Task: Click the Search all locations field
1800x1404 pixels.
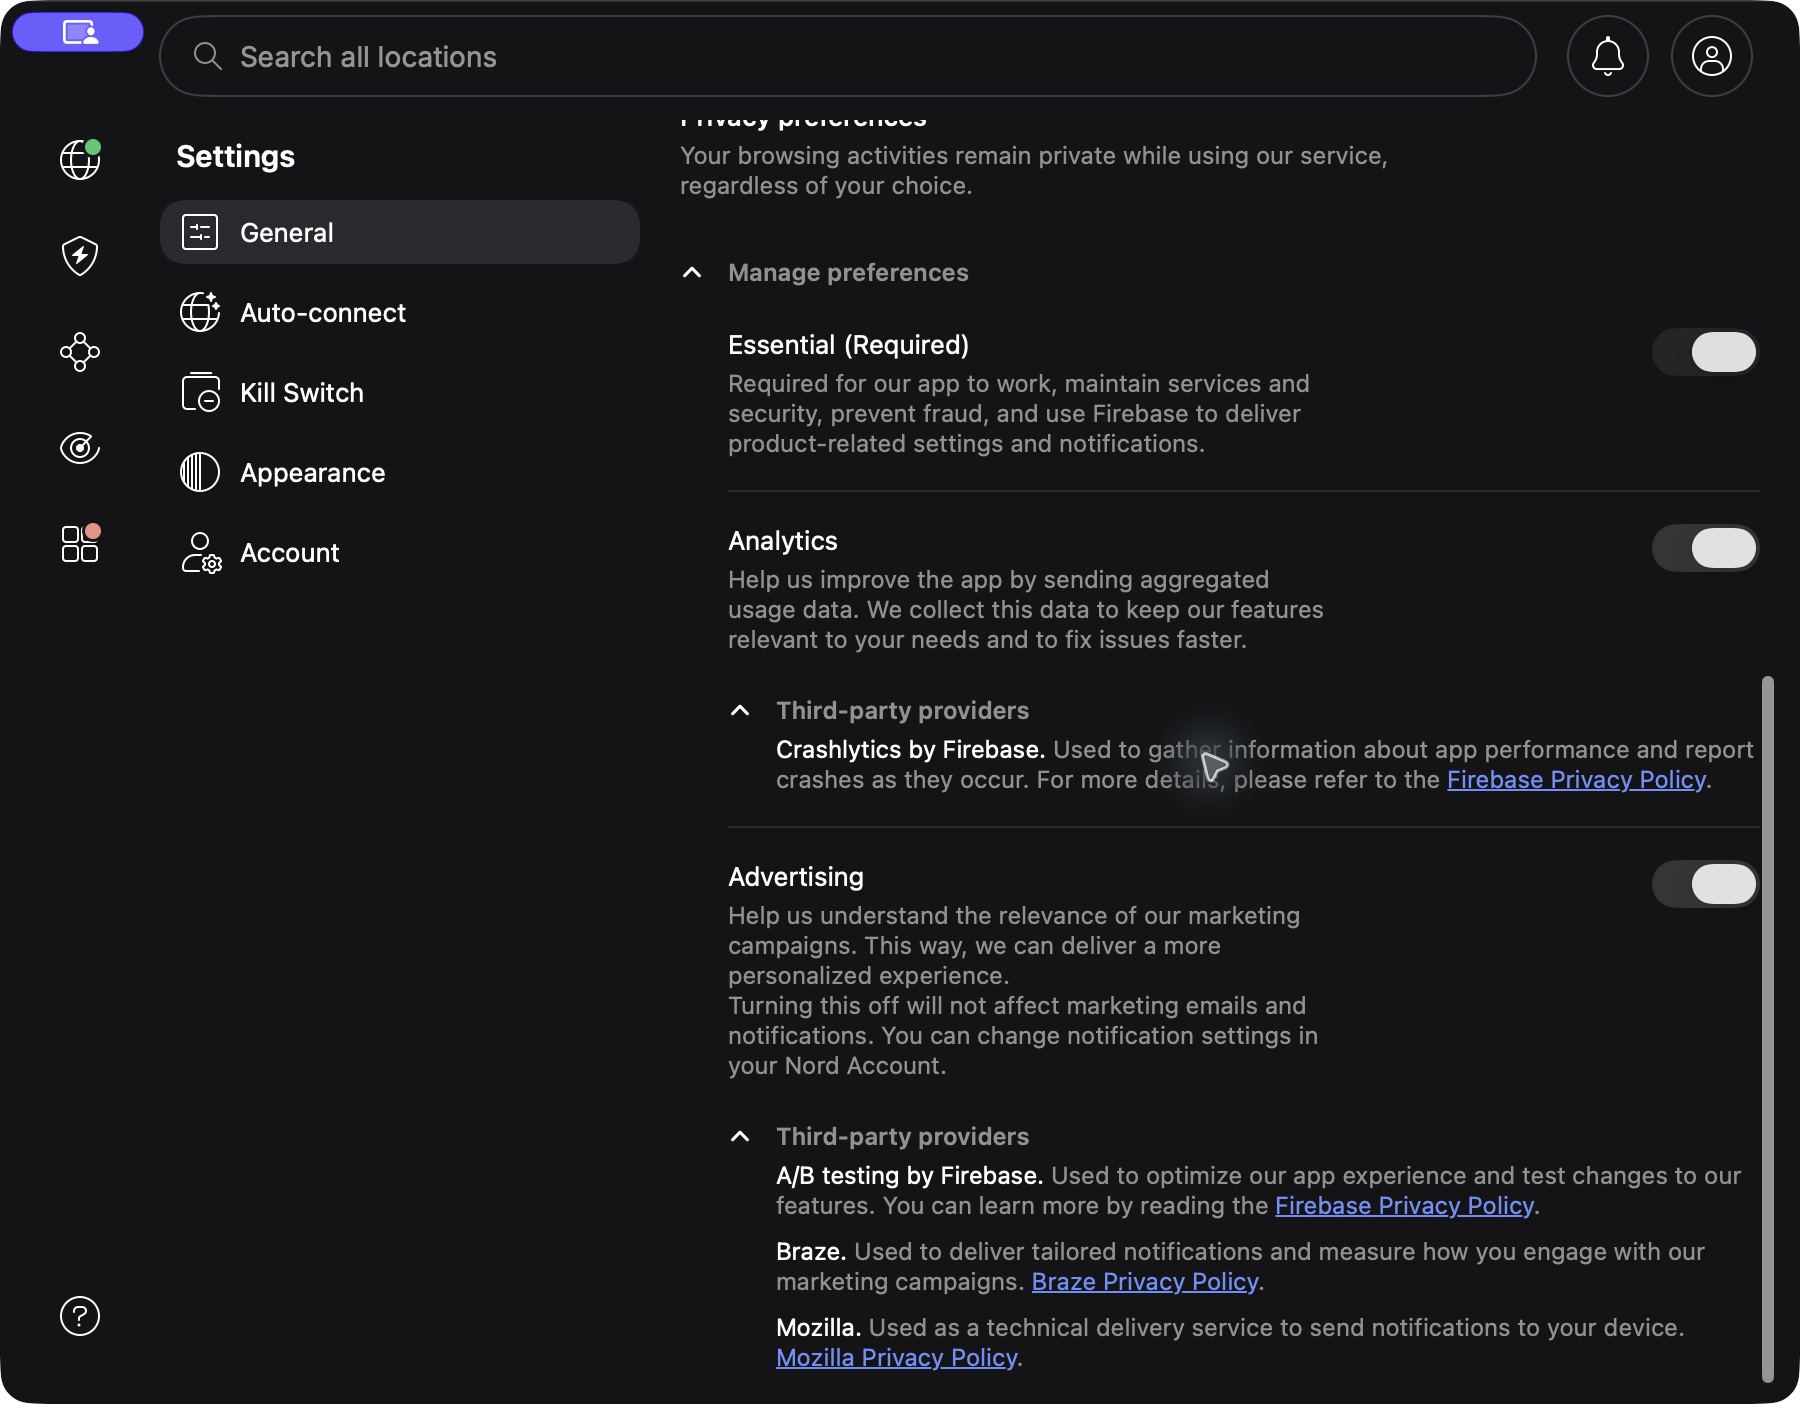Action: (848, 56)
